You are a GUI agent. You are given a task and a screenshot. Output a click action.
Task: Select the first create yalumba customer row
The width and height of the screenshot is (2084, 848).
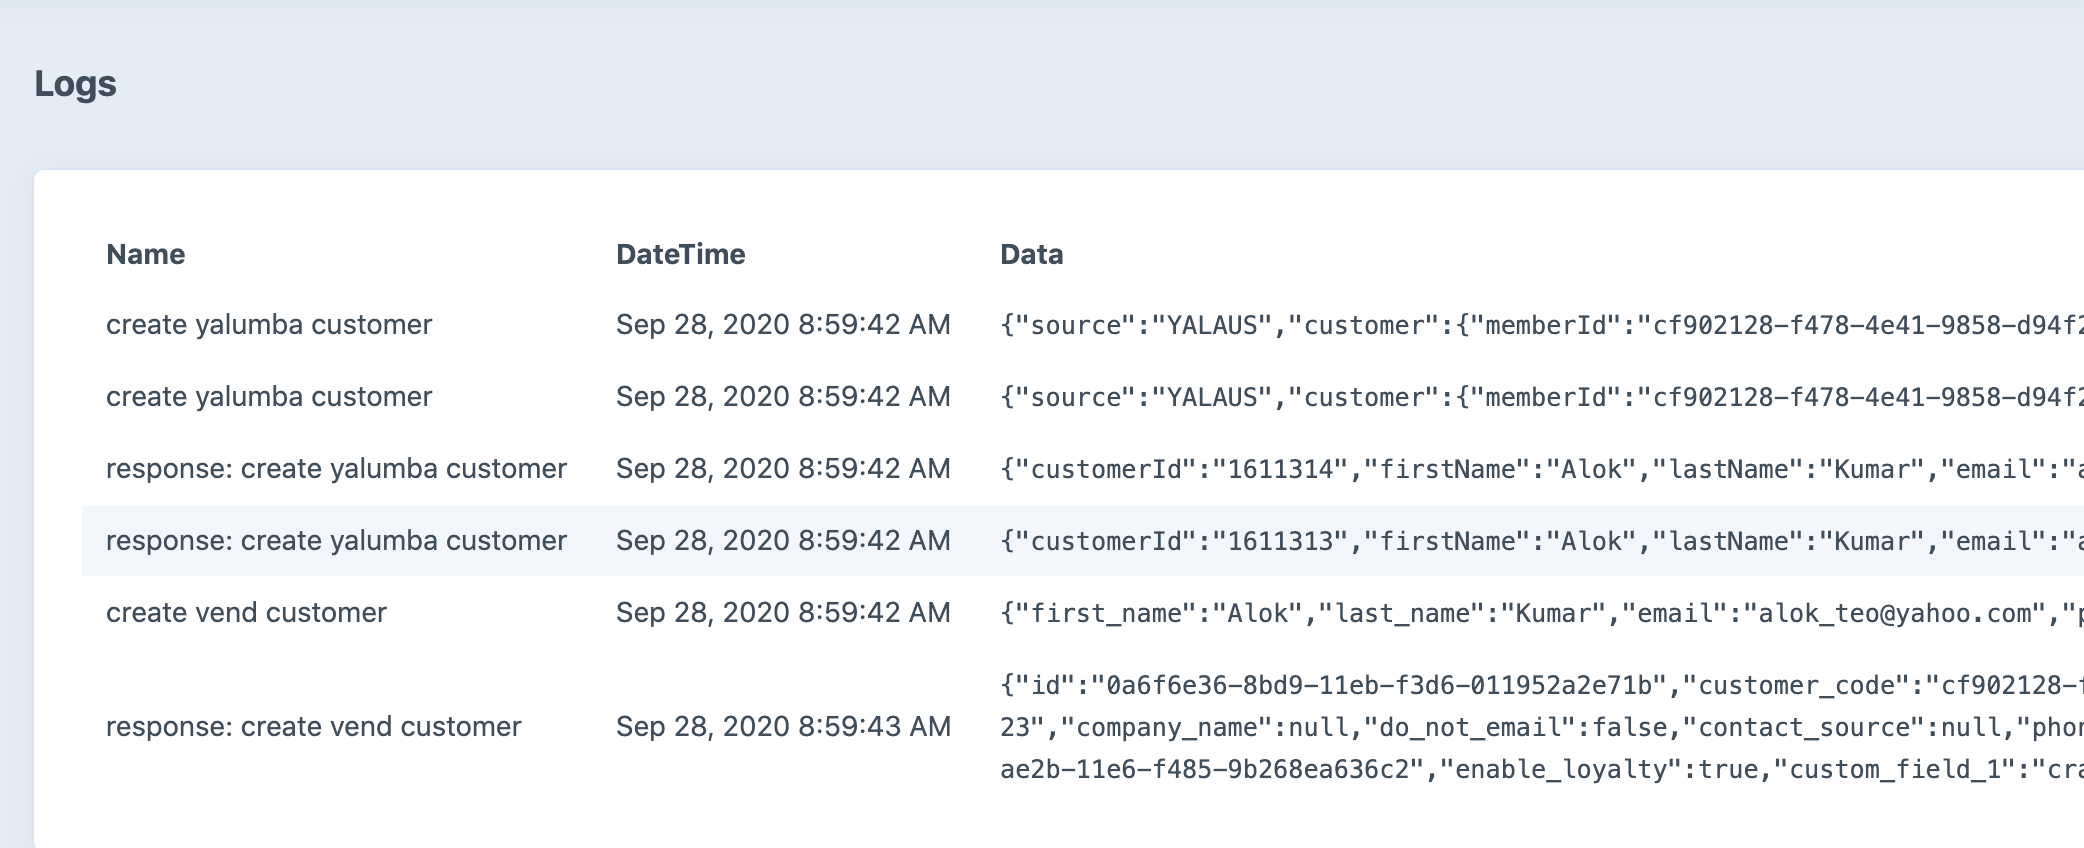pos(270,324)
